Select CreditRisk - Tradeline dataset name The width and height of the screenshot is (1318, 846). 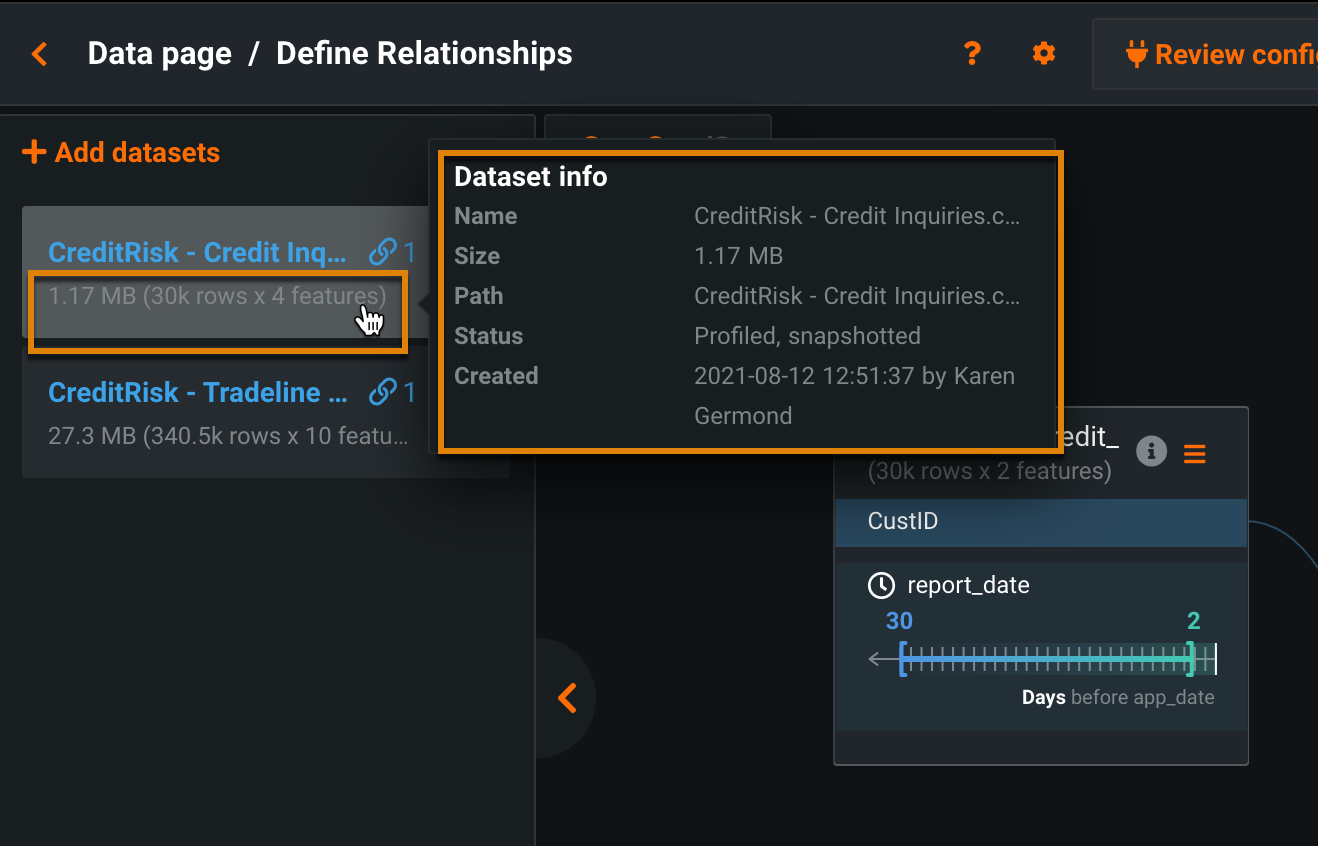coord(198,393)
